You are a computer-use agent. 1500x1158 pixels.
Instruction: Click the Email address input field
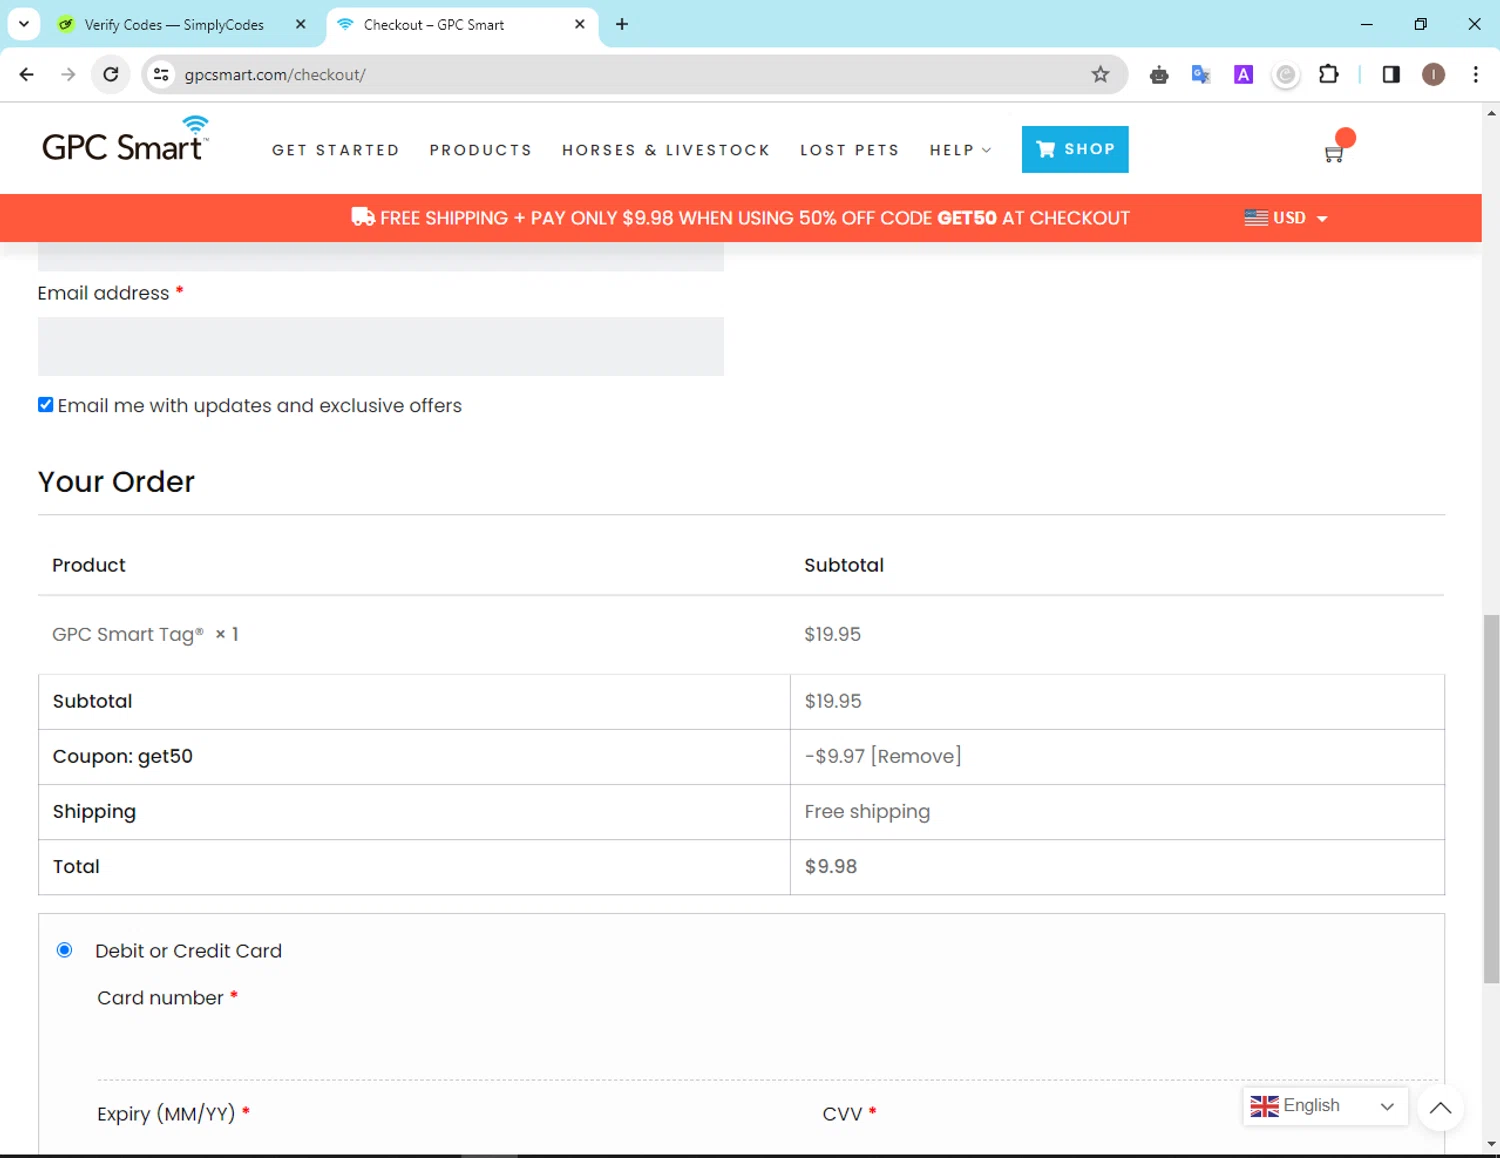(380, 346)
